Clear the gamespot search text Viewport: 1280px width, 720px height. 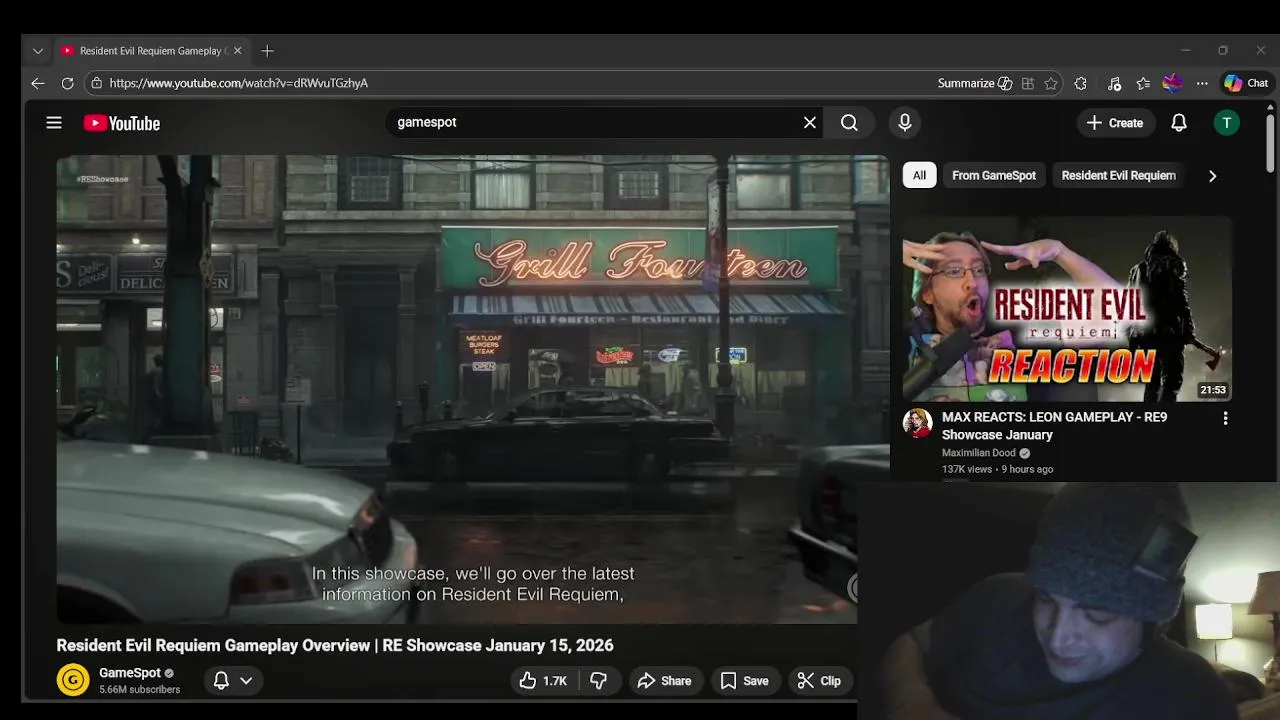click(x=809, y=122)
